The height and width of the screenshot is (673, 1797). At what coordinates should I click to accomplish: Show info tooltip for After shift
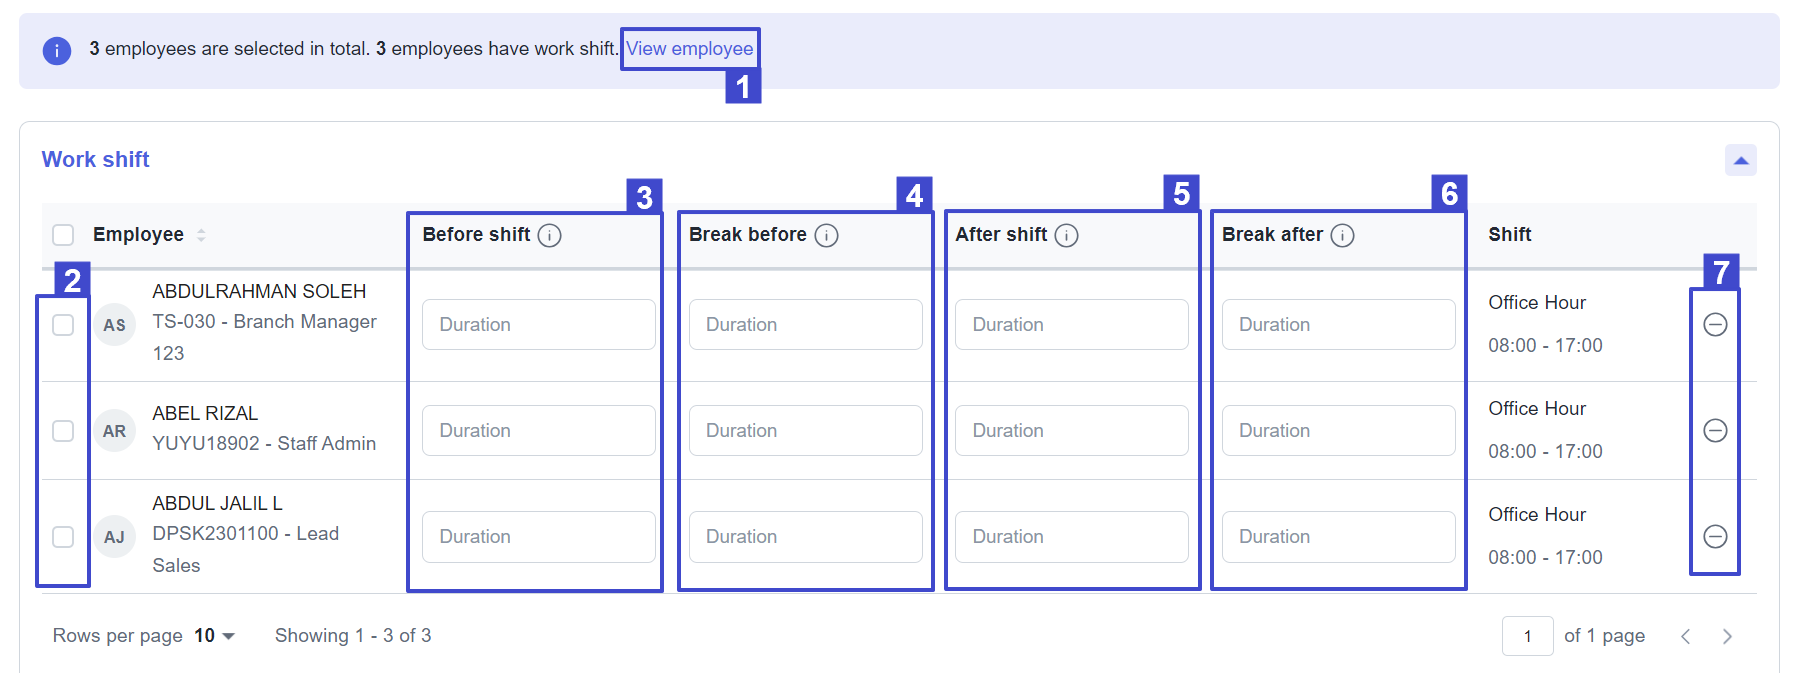pyautogui.click(x=1067, y=235)
